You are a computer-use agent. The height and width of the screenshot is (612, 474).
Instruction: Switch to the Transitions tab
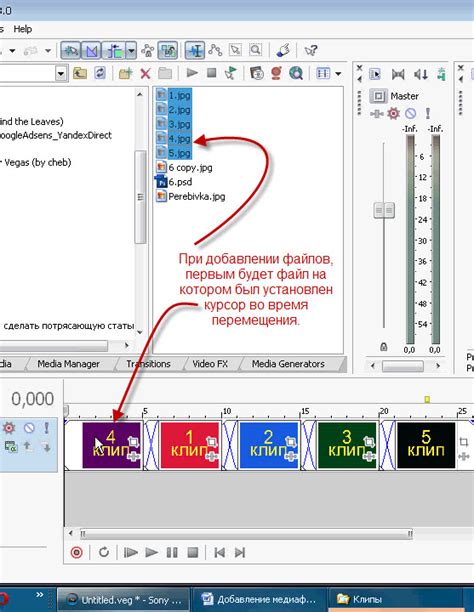point(148,364)
